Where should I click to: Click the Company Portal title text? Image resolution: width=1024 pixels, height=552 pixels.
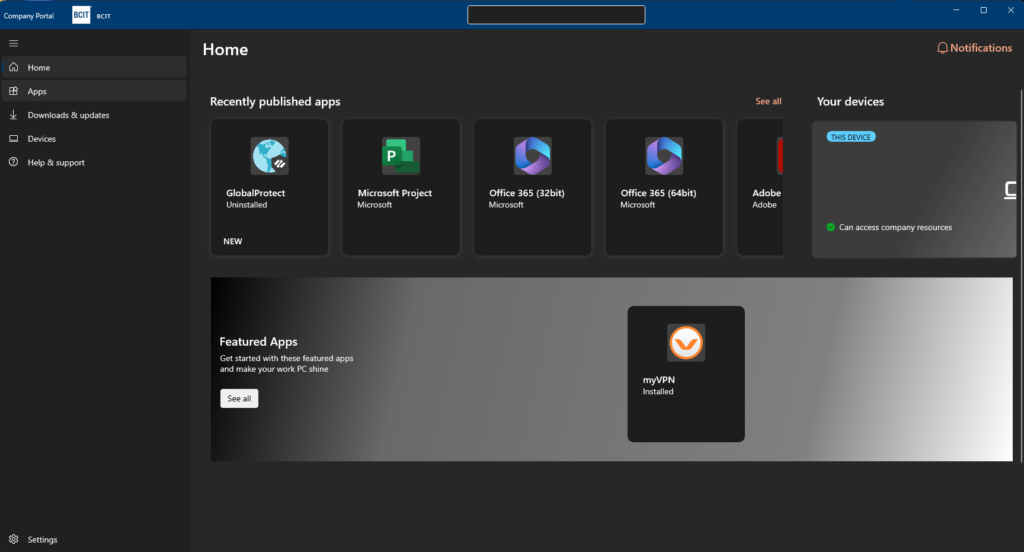29,16
